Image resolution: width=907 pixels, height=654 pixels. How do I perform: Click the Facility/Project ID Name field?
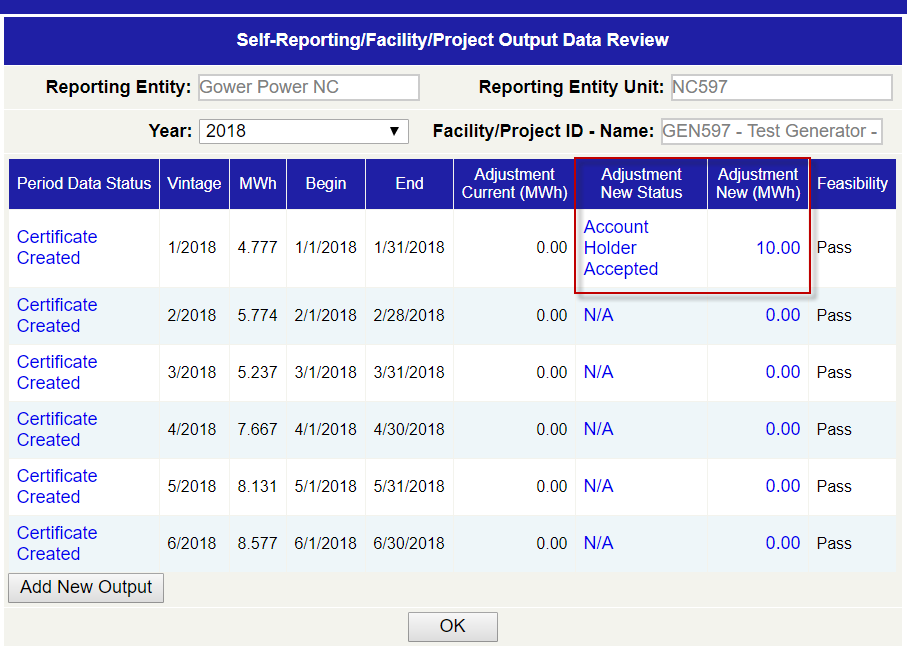(x=771, y=131)
